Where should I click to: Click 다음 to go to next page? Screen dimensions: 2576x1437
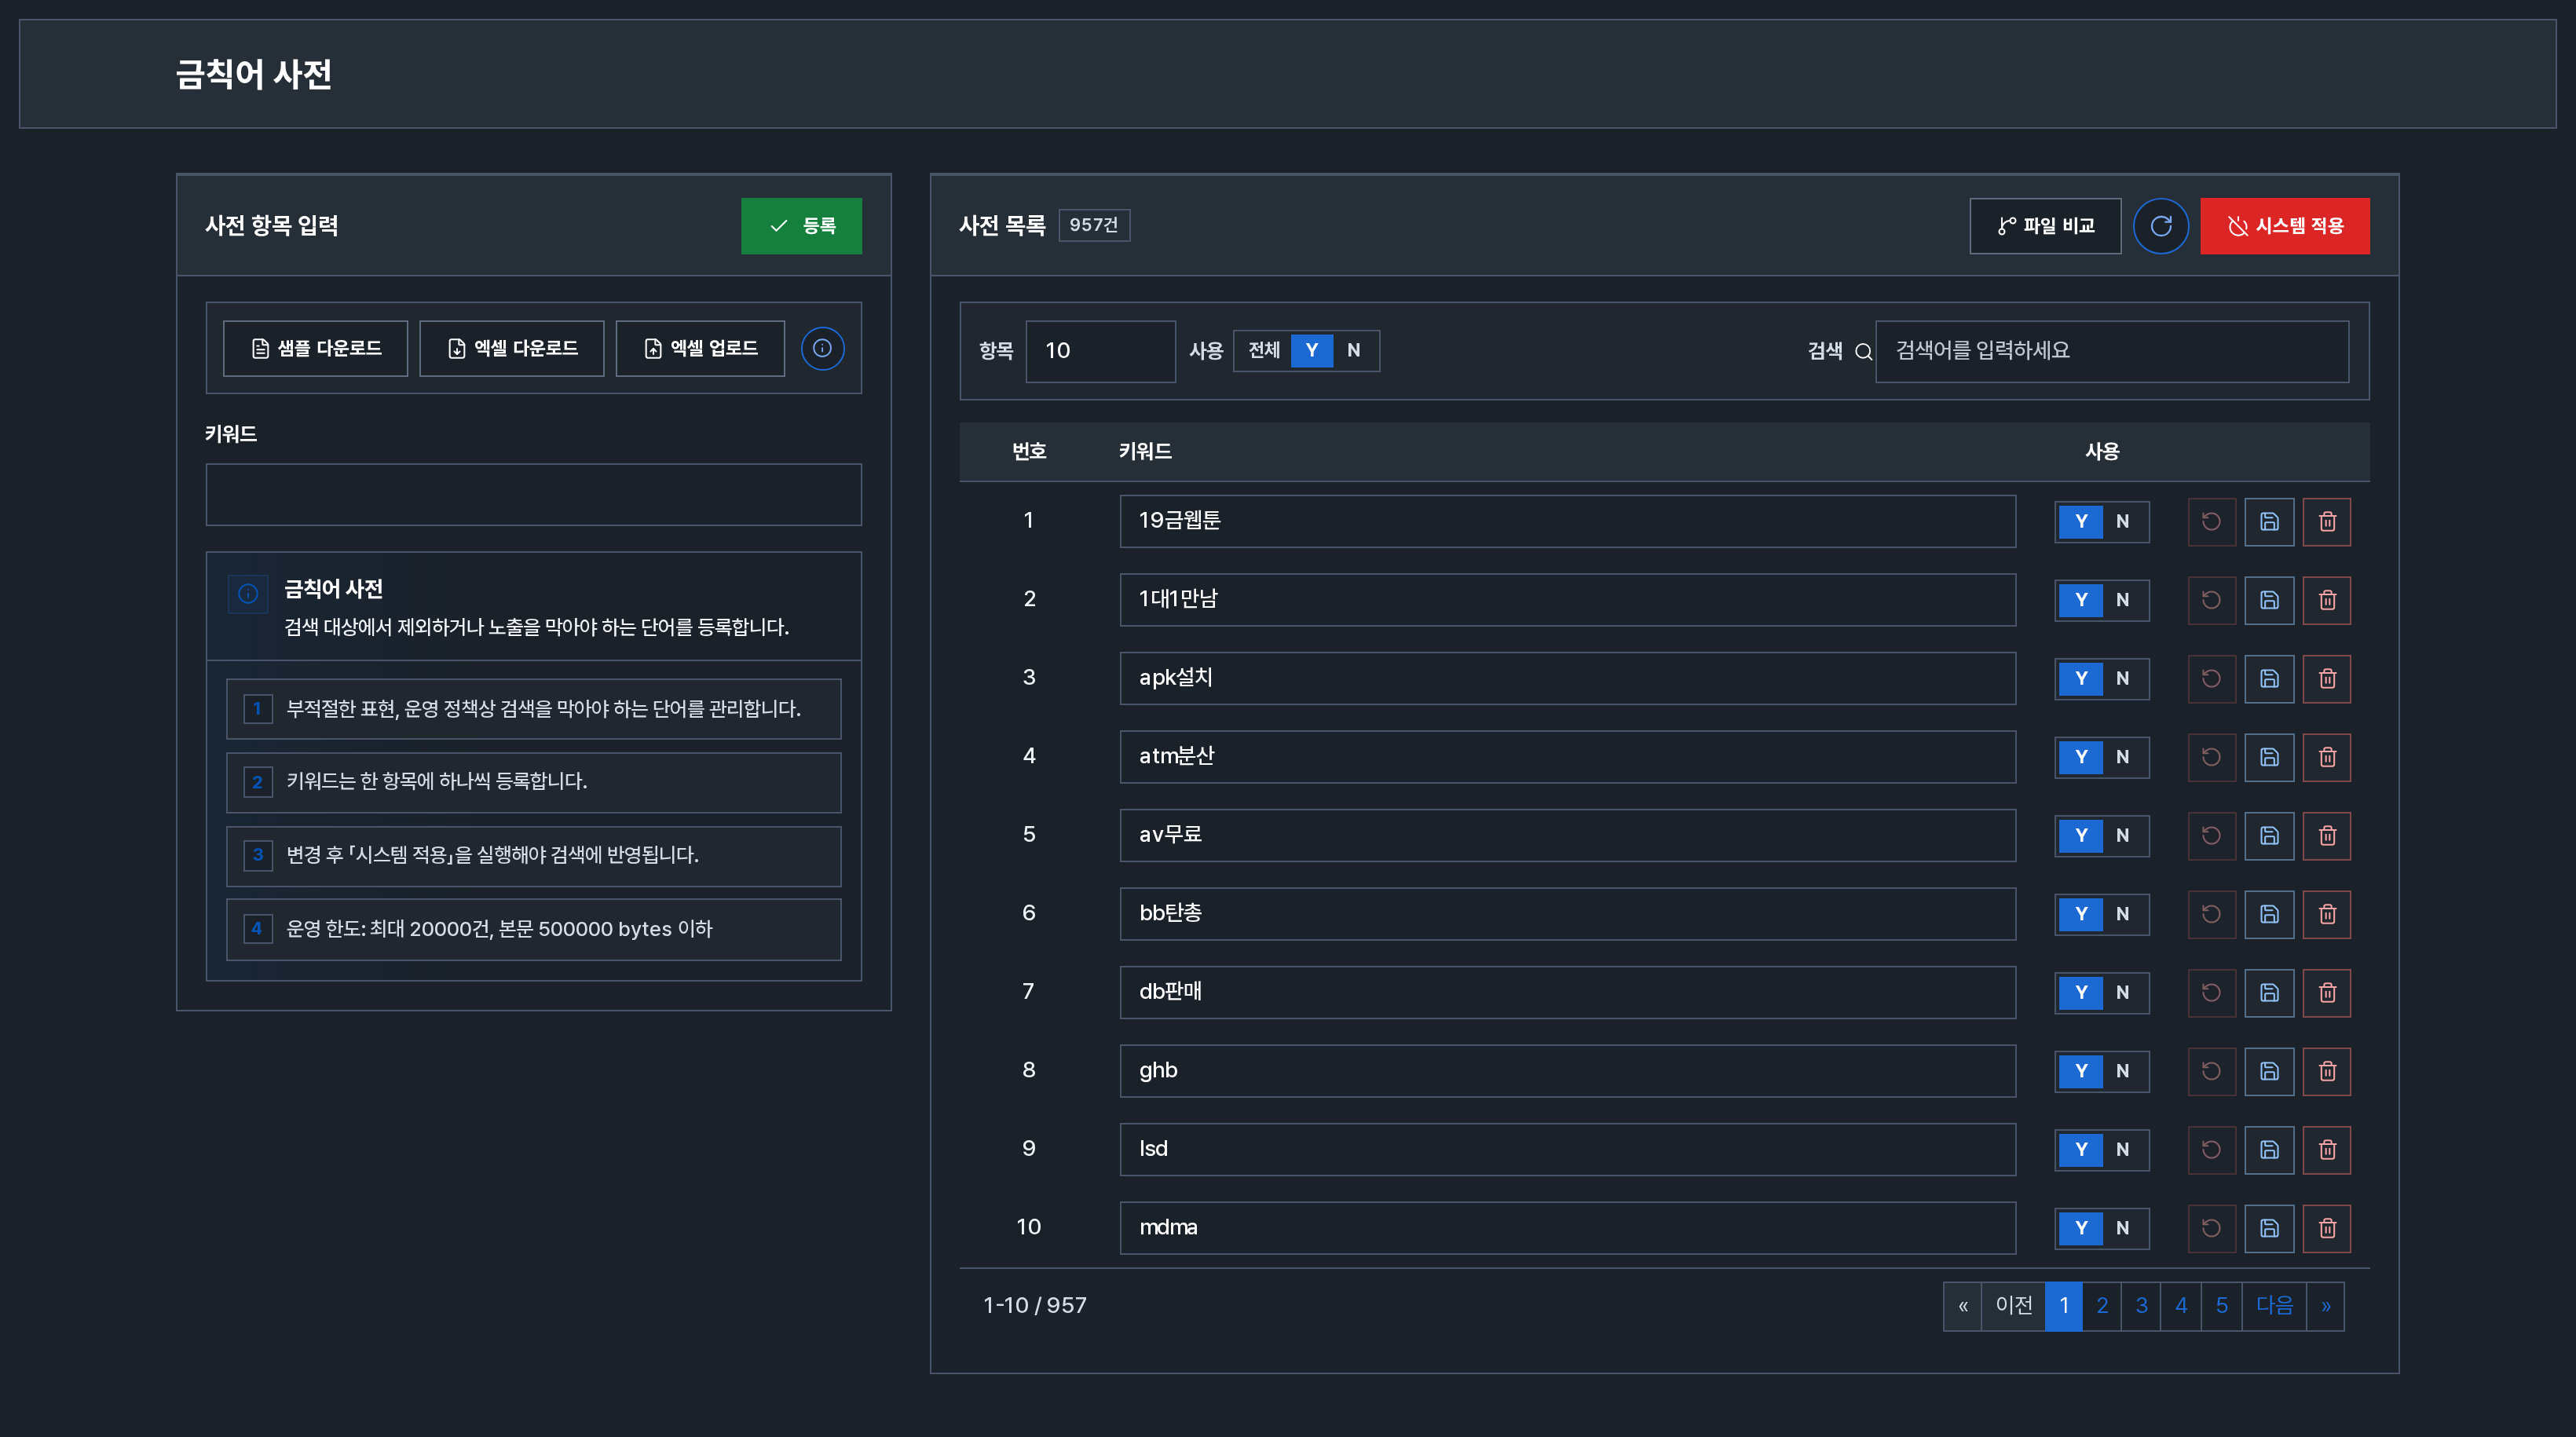coord(2274,1305)
